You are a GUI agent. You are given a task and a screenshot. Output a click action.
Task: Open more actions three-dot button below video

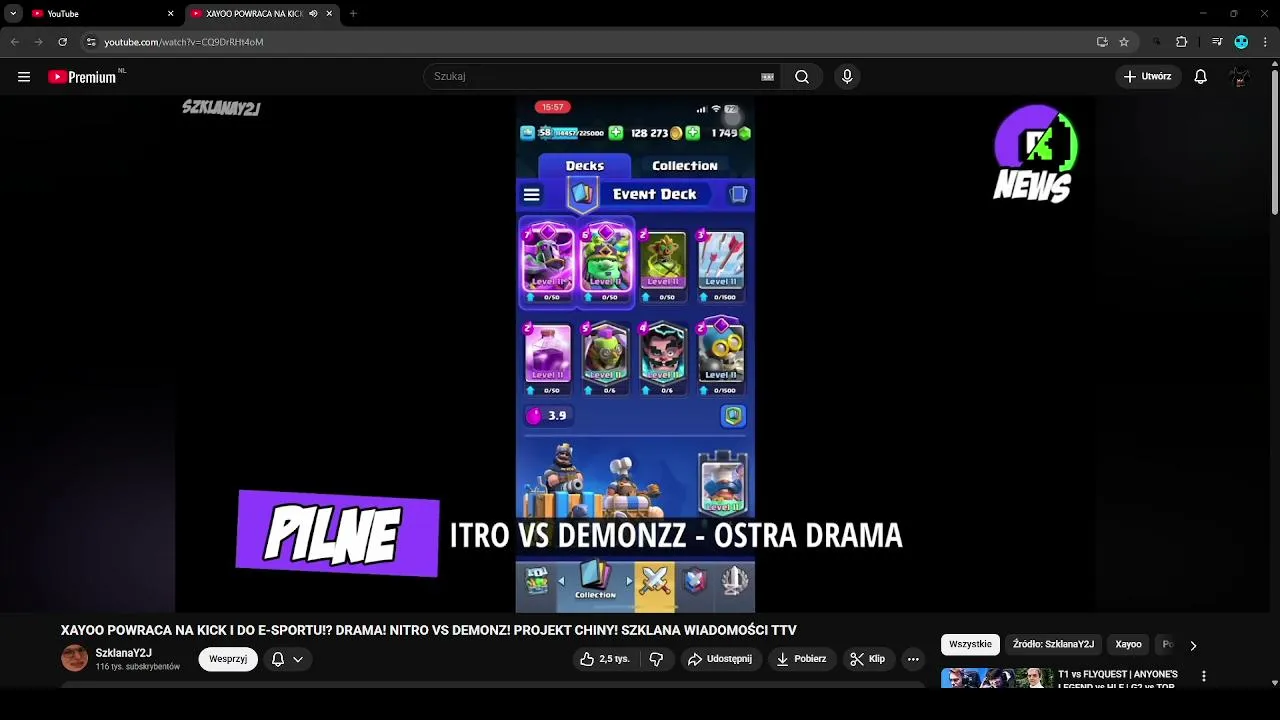pyautogui.click(x=913, y=659)
